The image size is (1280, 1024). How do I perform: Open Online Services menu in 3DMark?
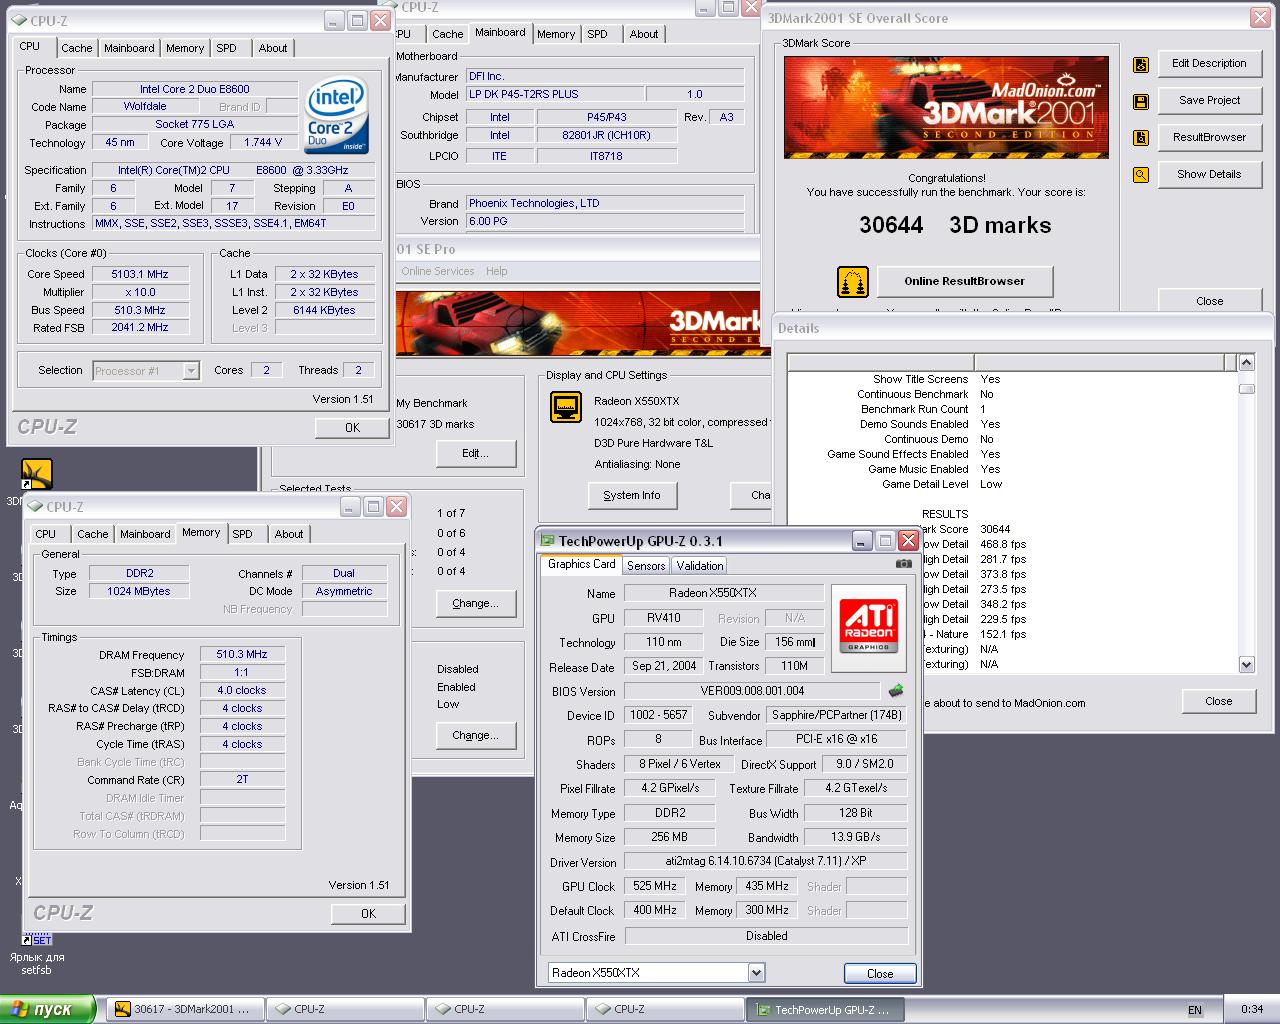click(x=437, y=271)
